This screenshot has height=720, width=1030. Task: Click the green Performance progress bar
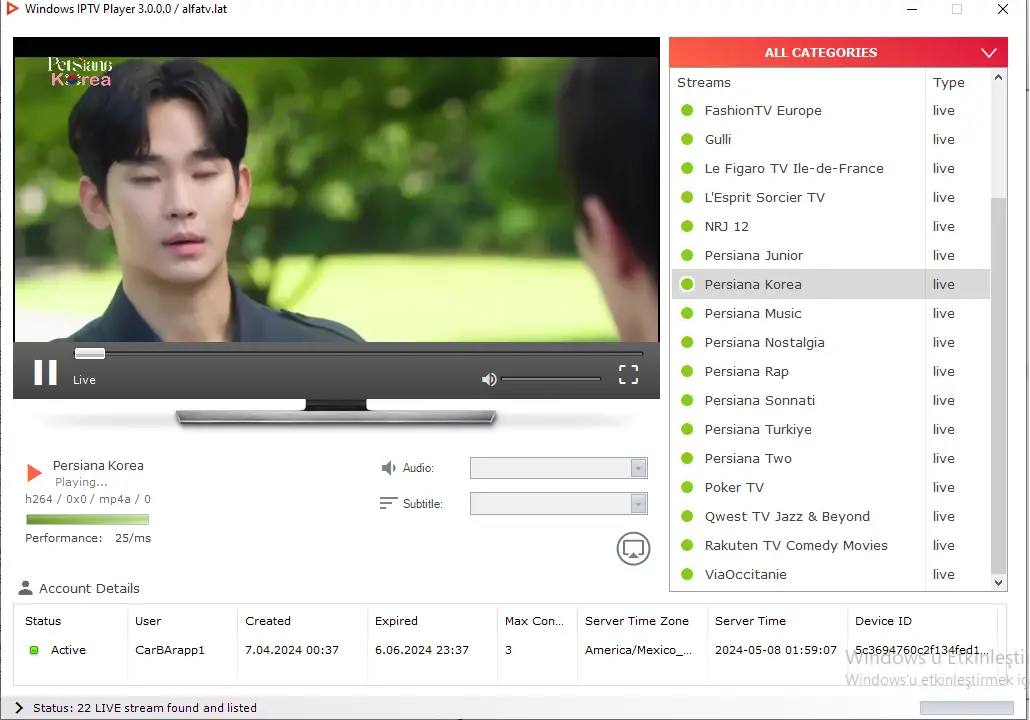(87, 519)
